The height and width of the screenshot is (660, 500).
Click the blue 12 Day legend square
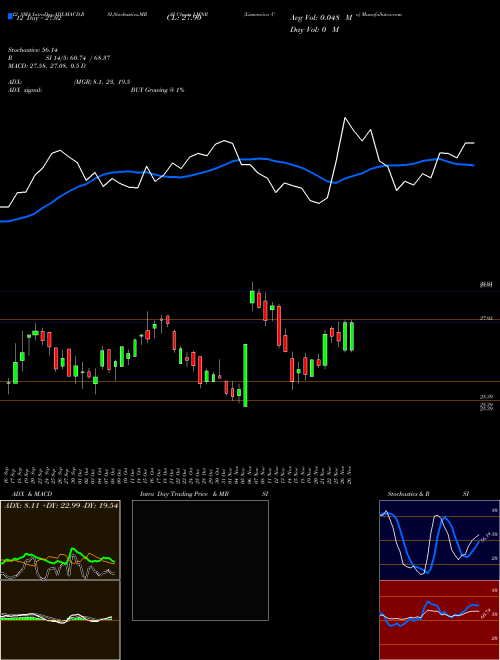tap(10, 16)
